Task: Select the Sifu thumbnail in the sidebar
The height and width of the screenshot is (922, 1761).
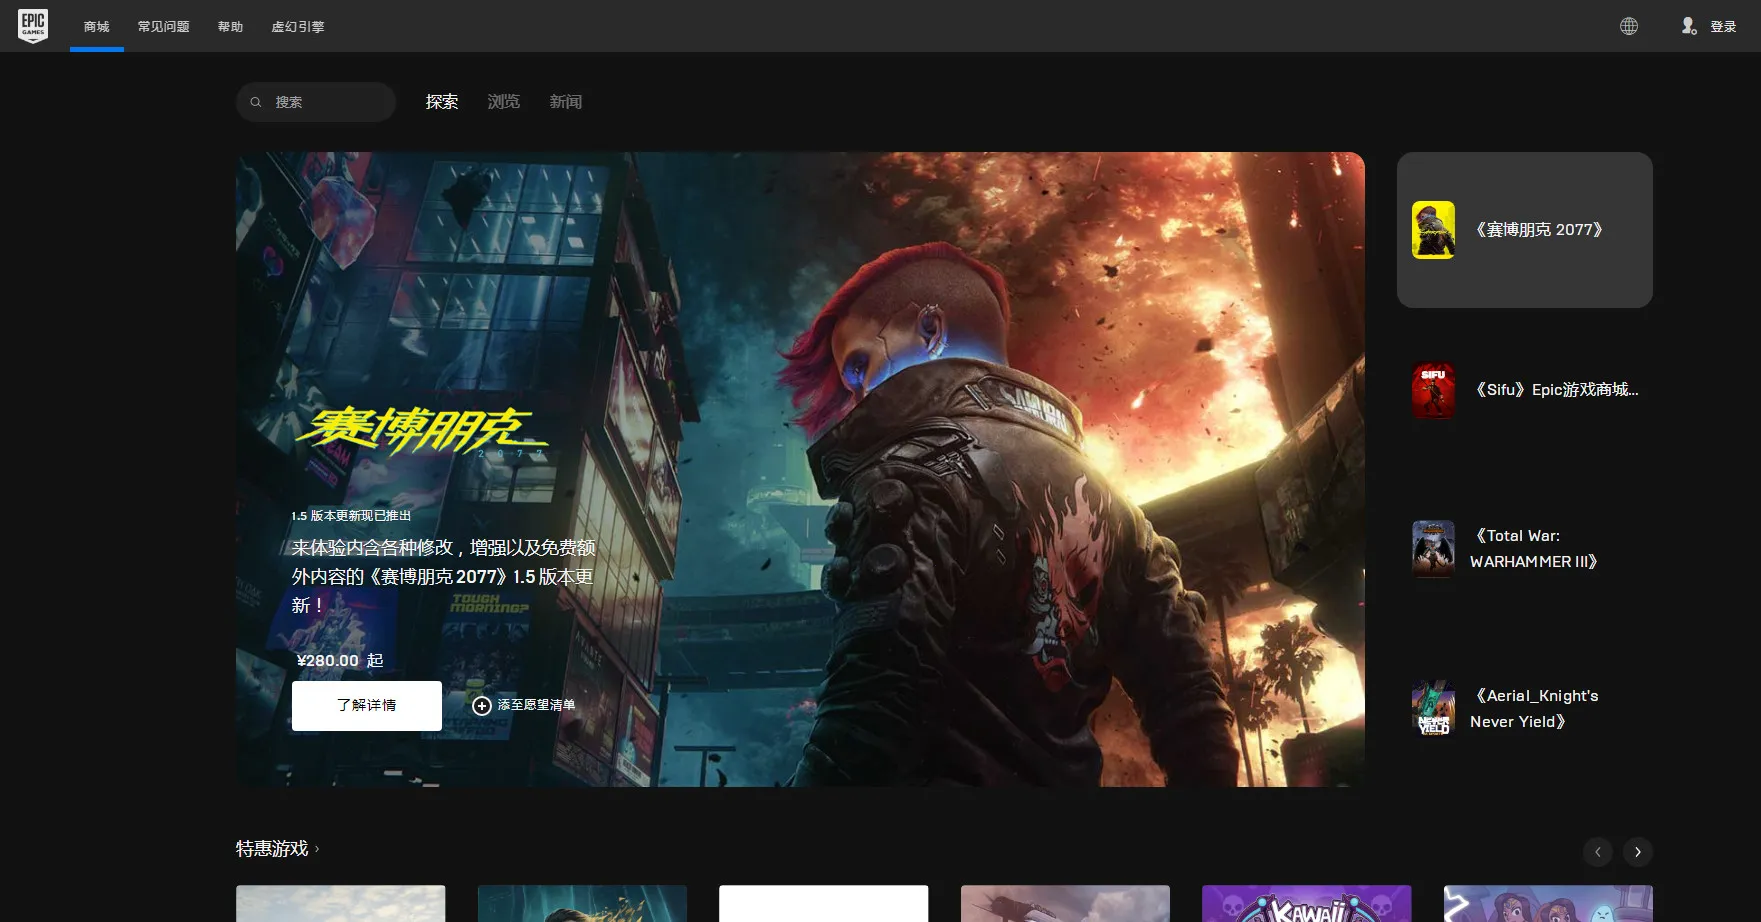Action: click(1433, 390)
